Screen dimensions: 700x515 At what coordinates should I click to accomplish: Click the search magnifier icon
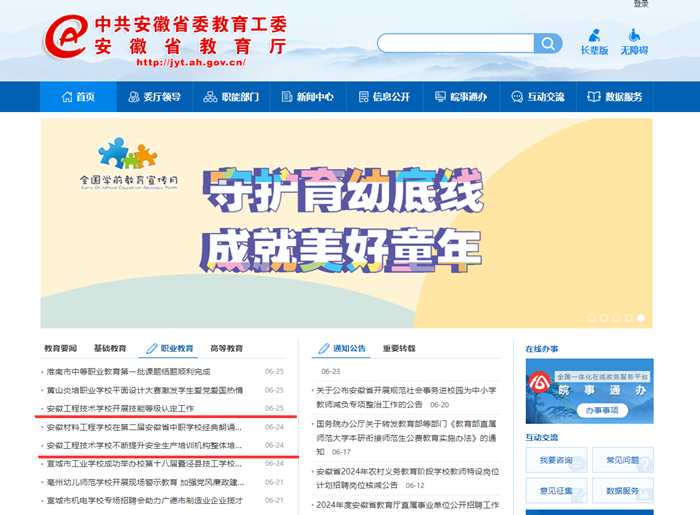(x=548, y=43)
